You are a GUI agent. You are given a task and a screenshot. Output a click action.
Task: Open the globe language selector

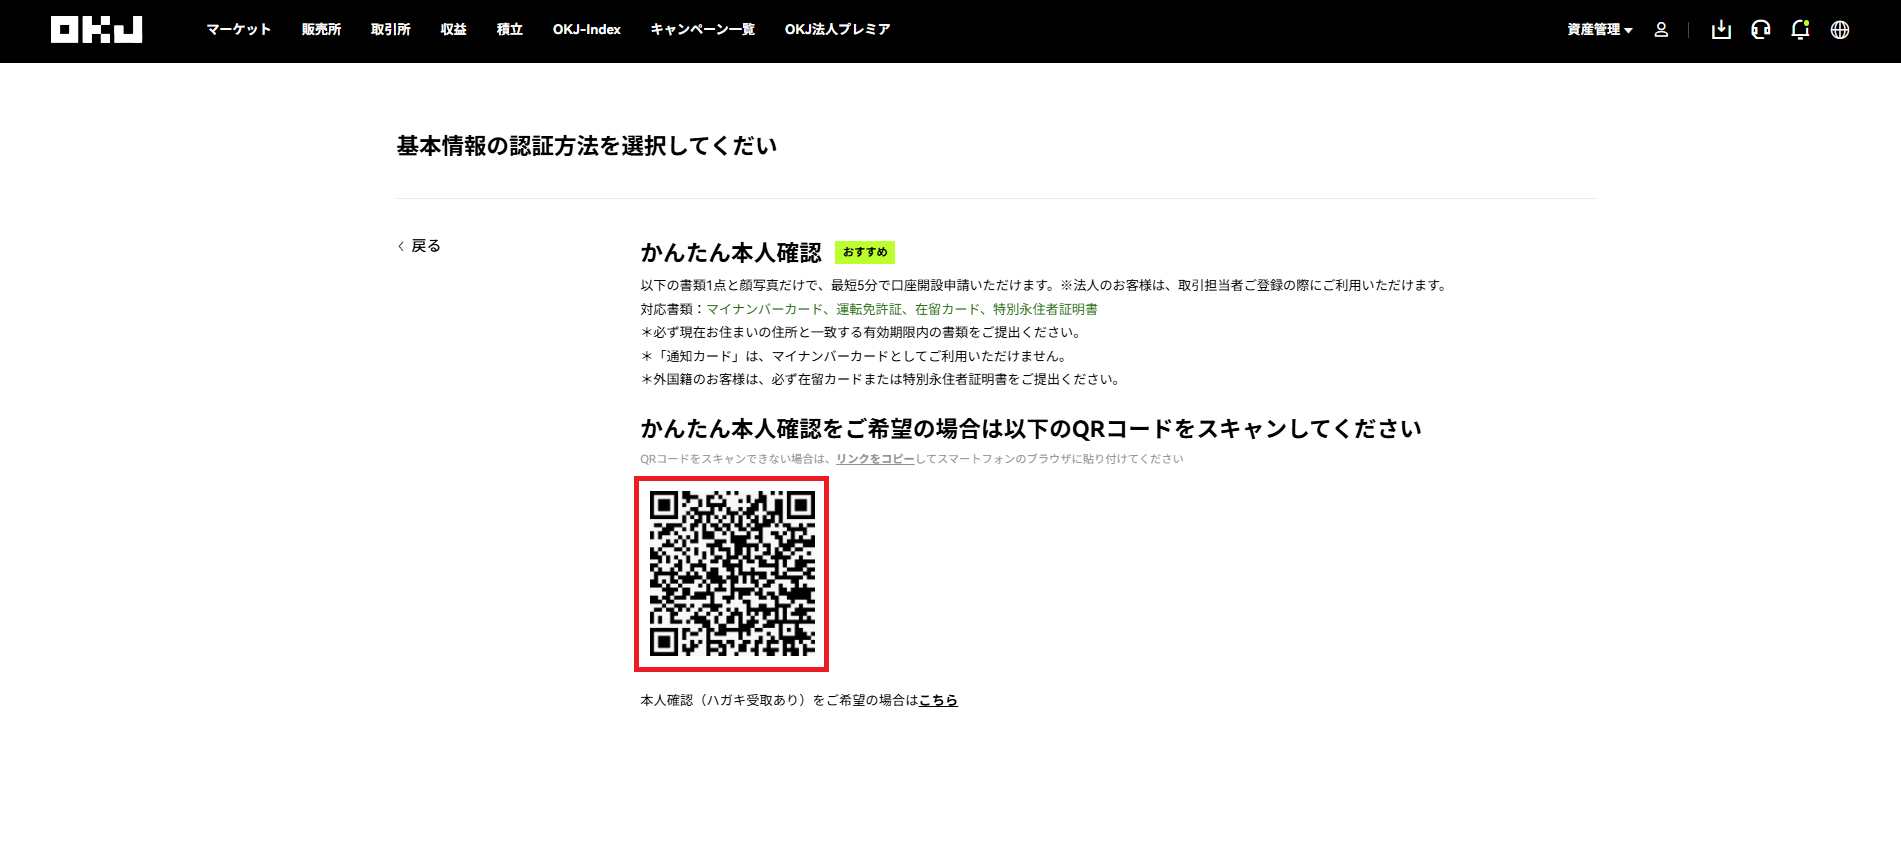[x=1840, y=30]
